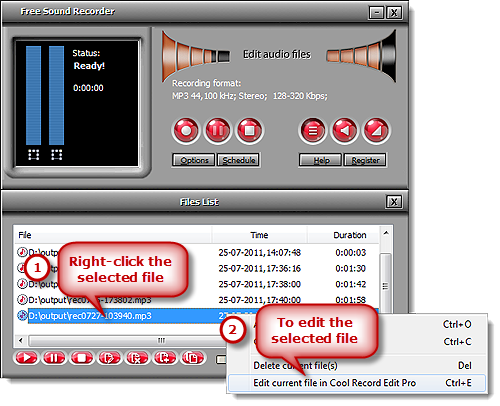Click the audio file icon in the 17:38:00 row
The image size is (500, 406).
pos(22,284)
